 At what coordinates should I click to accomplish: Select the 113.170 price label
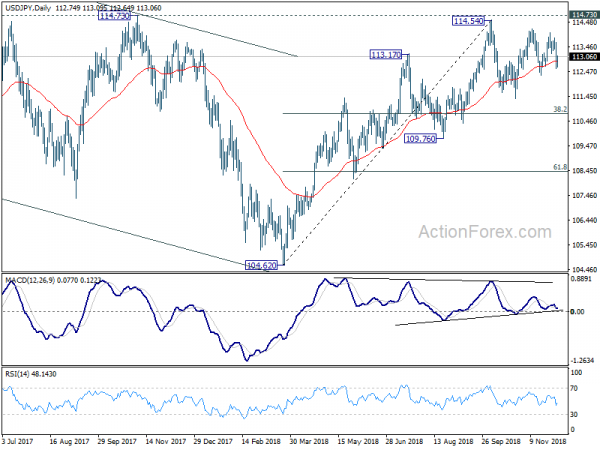click(x=386, y=55)
